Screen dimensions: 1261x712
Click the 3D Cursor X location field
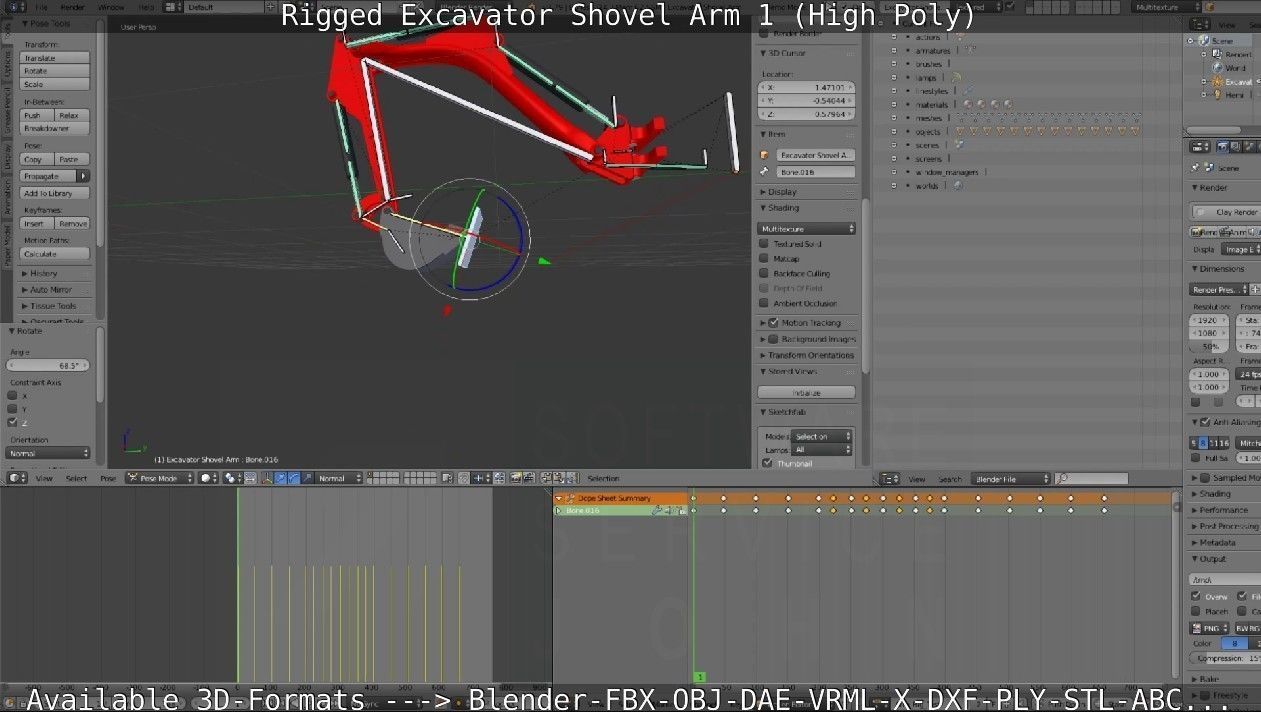[x=806, y=87]
